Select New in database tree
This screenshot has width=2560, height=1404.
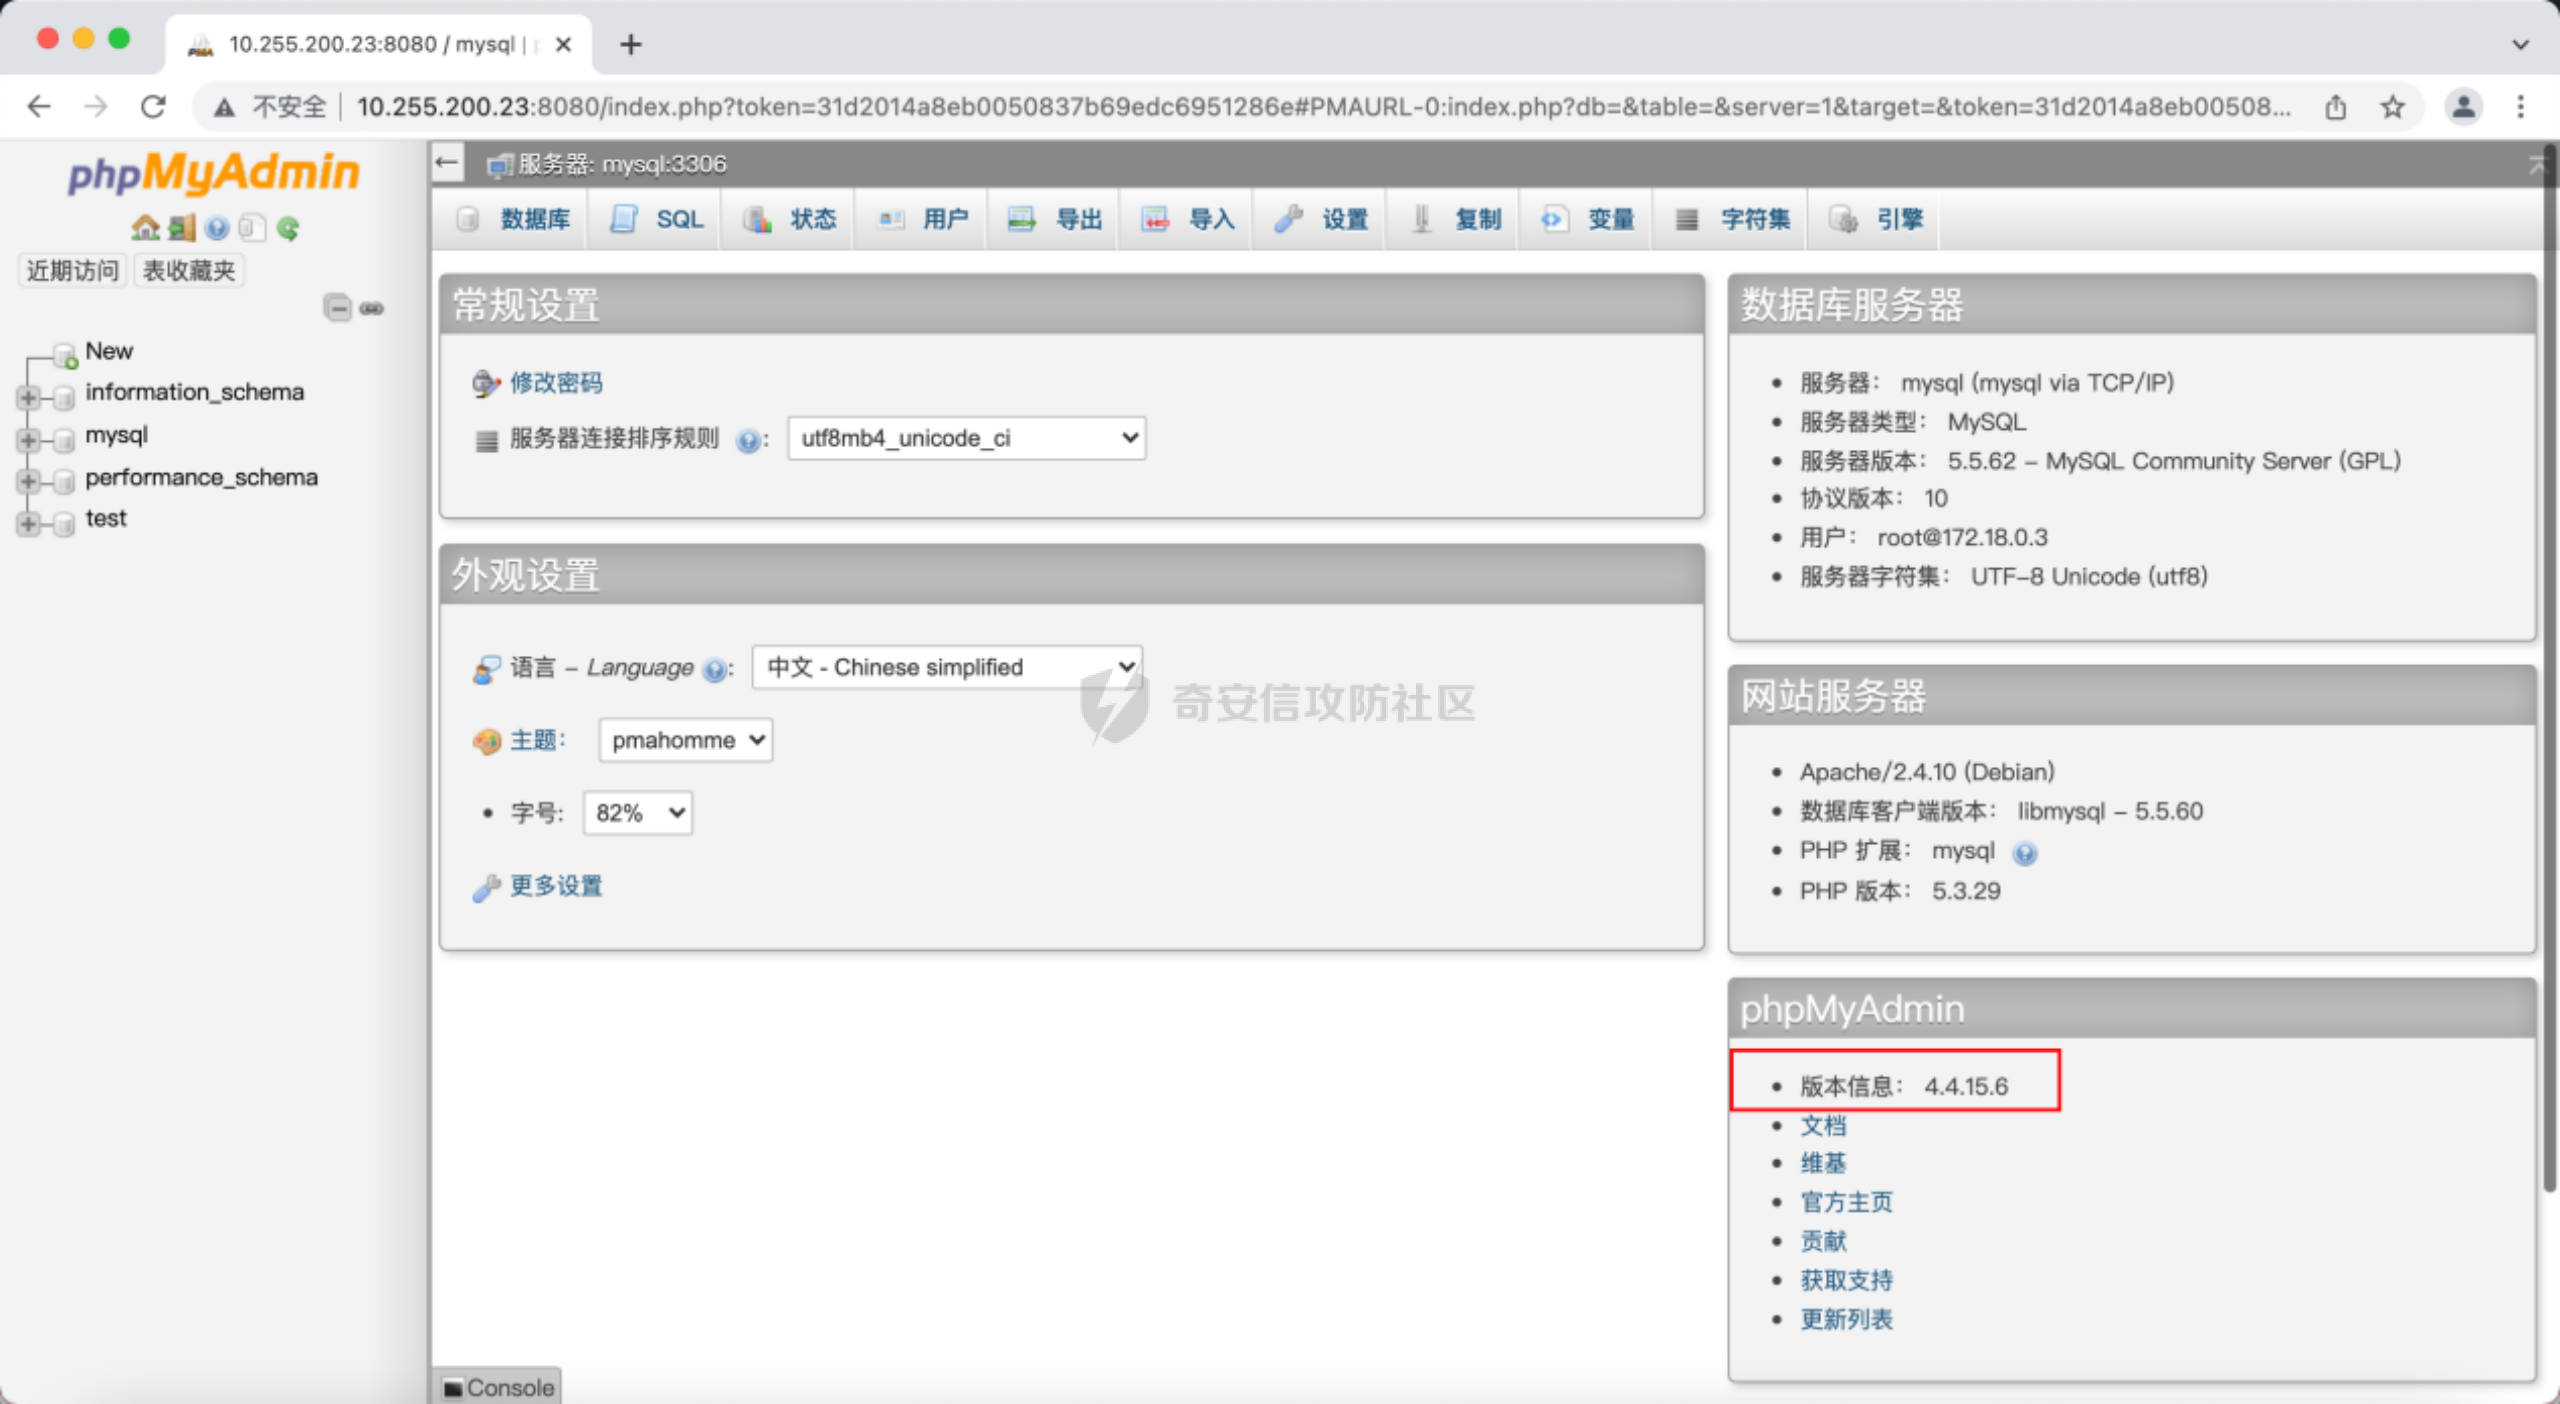pyautogui.click(x=108, y=351)
